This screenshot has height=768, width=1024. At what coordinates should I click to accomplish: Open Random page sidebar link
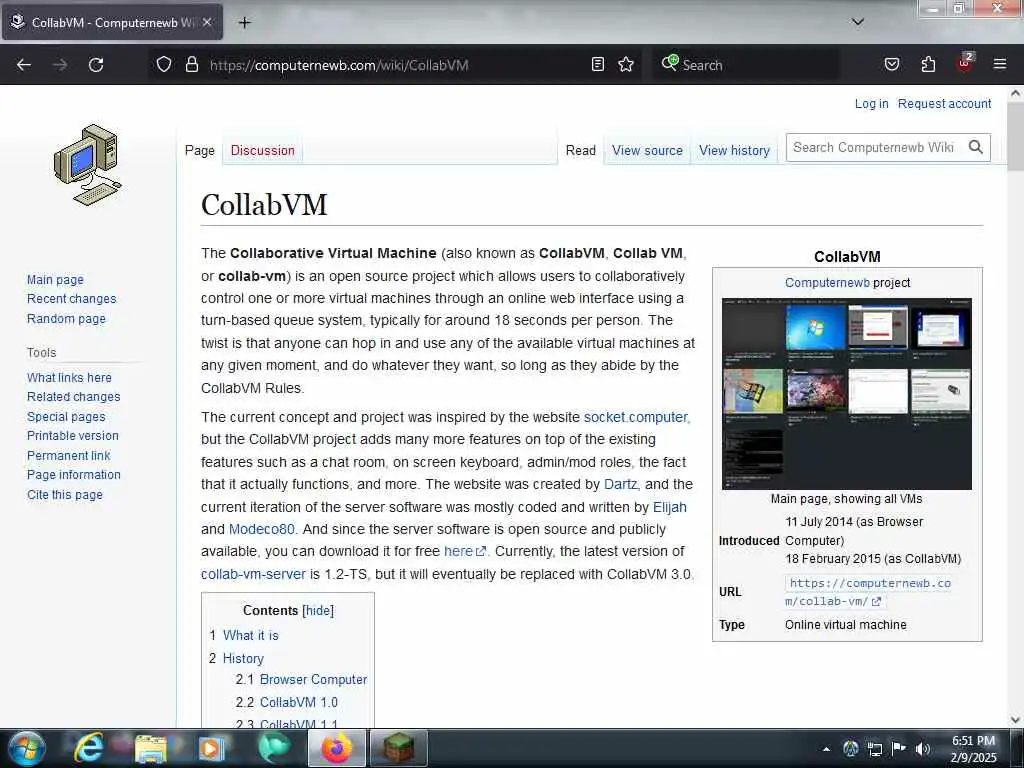pos(66,319)
